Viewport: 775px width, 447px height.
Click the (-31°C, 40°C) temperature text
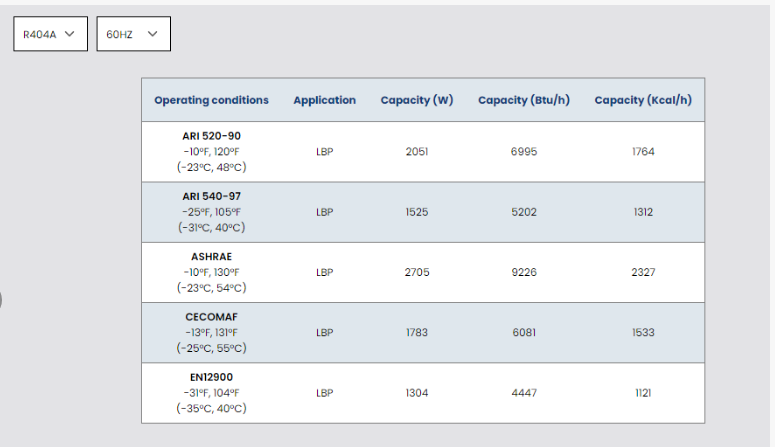click(x=212, y=227)
